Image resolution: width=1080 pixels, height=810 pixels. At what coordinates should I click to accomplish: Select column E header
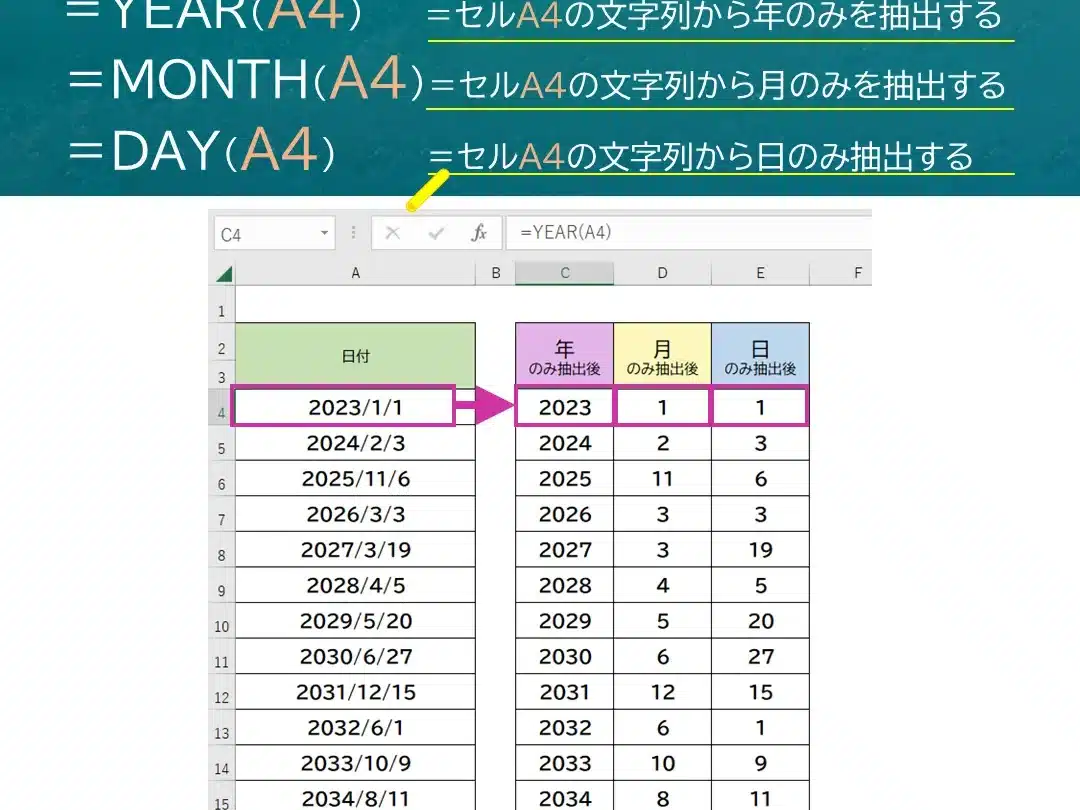760,273
